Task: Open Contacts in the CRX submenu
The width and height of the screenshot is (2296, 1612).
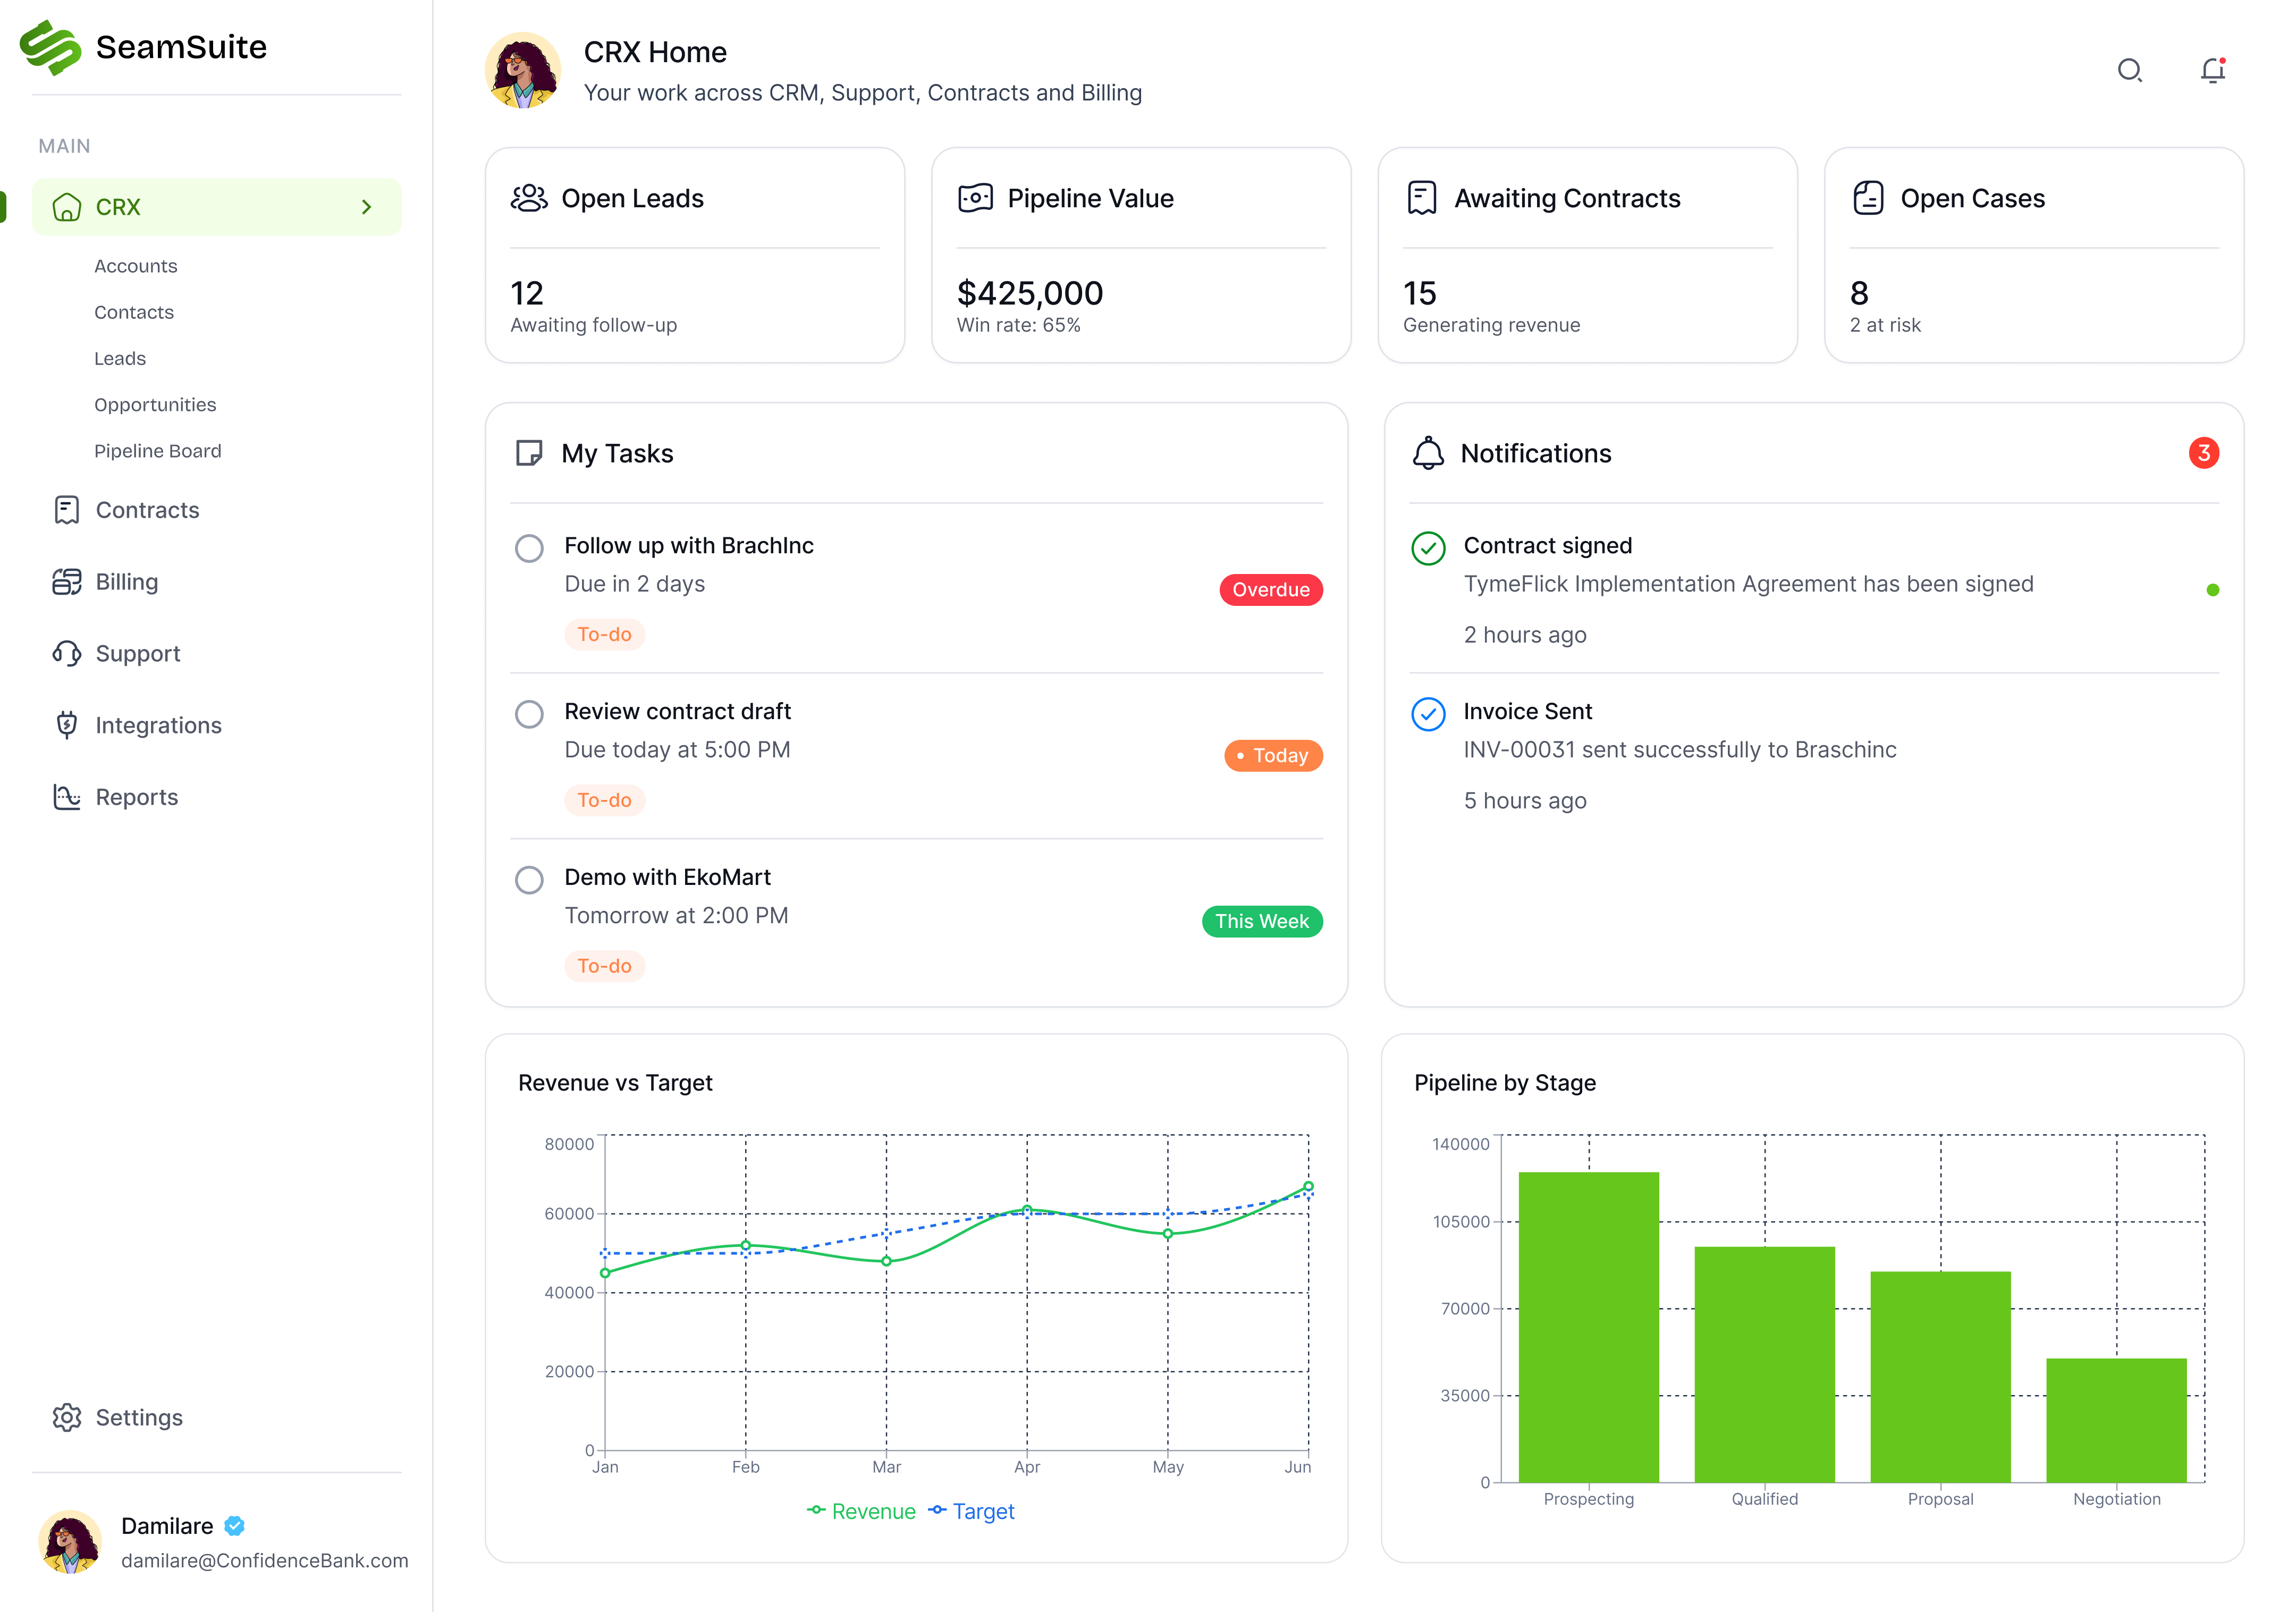Action: point(134,312)
